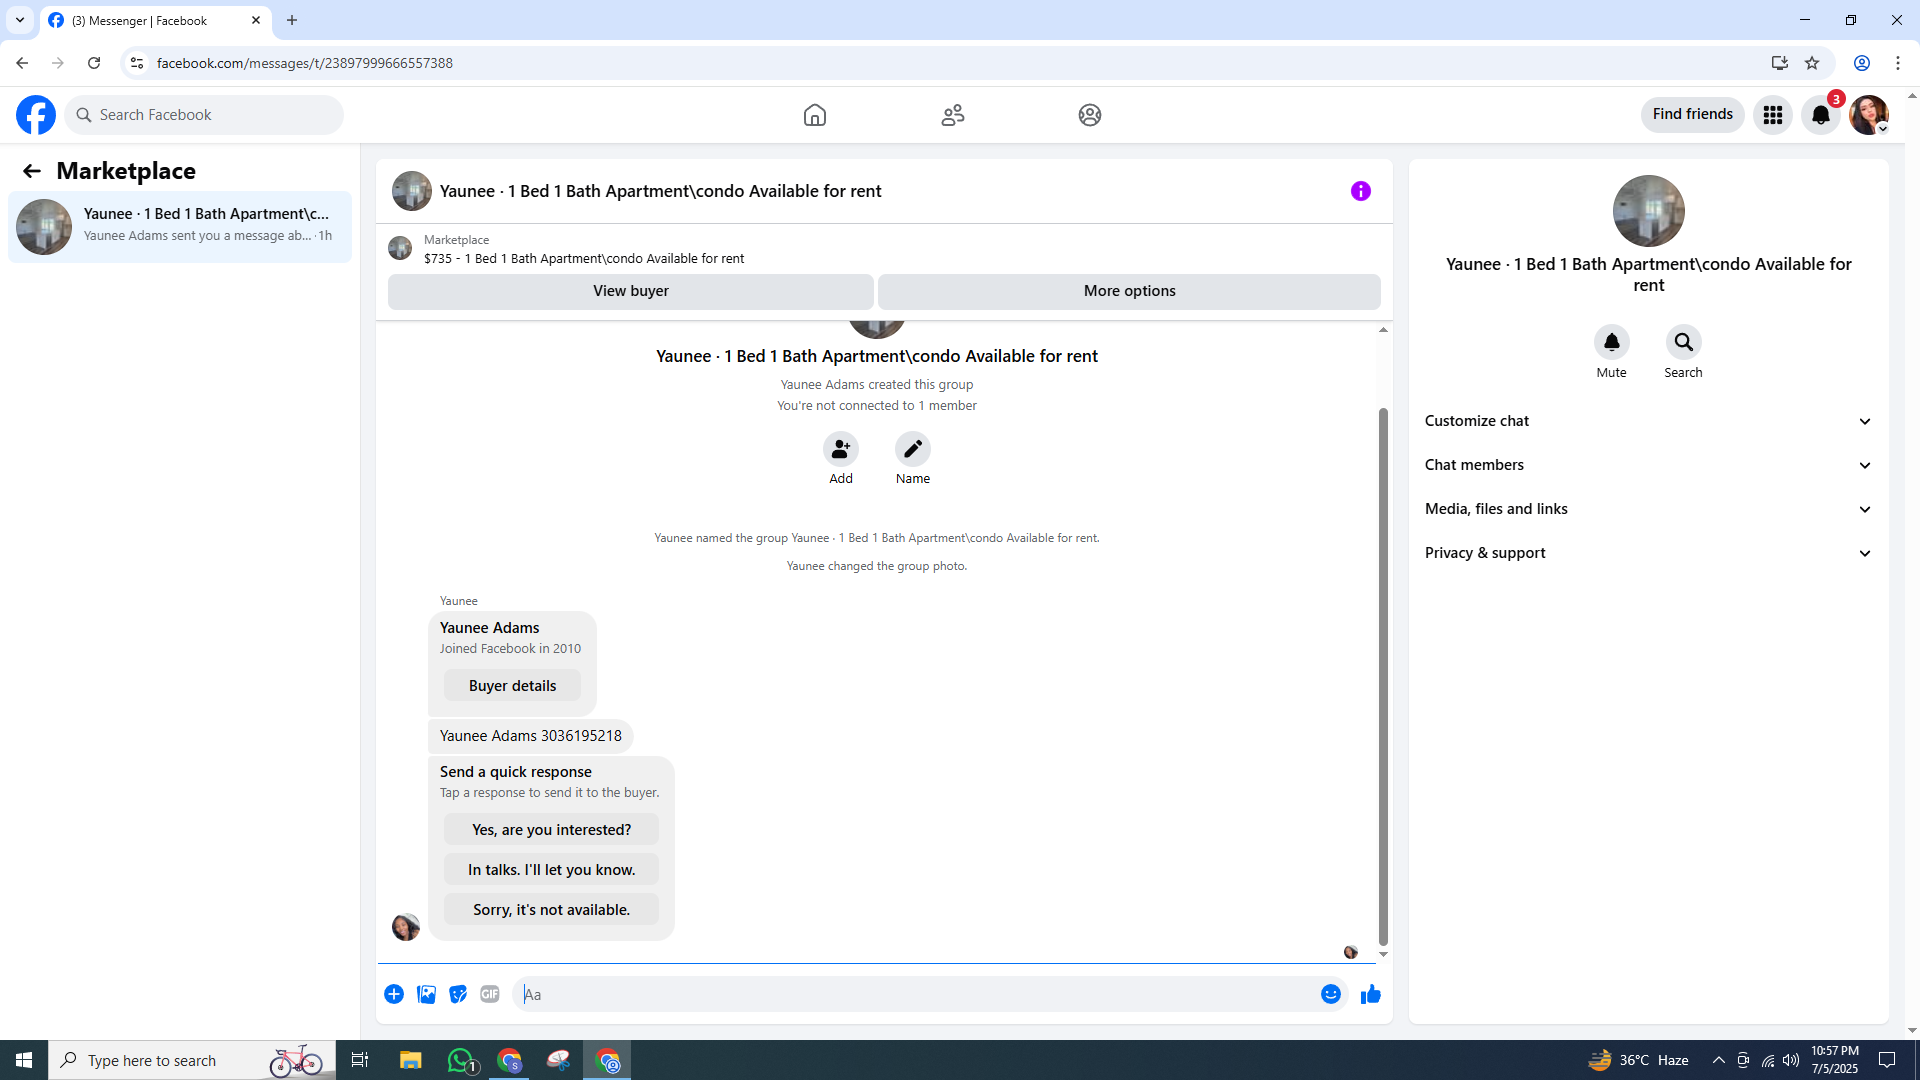Screen dimensions: 1920x1080
Task: Open more actions plus icon
Action: 394,994
